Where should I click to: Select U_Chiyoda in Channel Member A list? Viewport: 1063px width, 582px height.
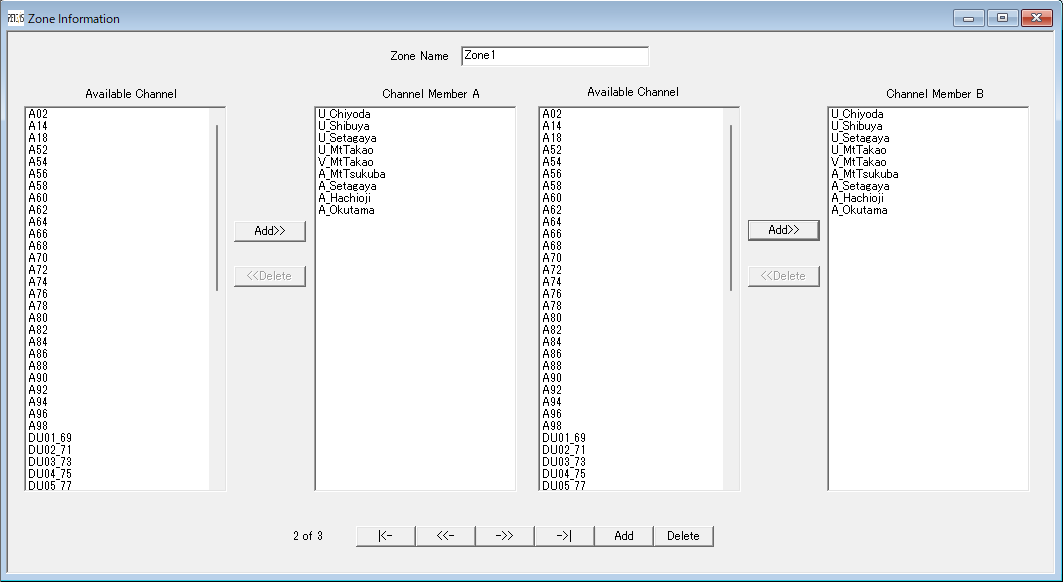[x=343, y=114]
